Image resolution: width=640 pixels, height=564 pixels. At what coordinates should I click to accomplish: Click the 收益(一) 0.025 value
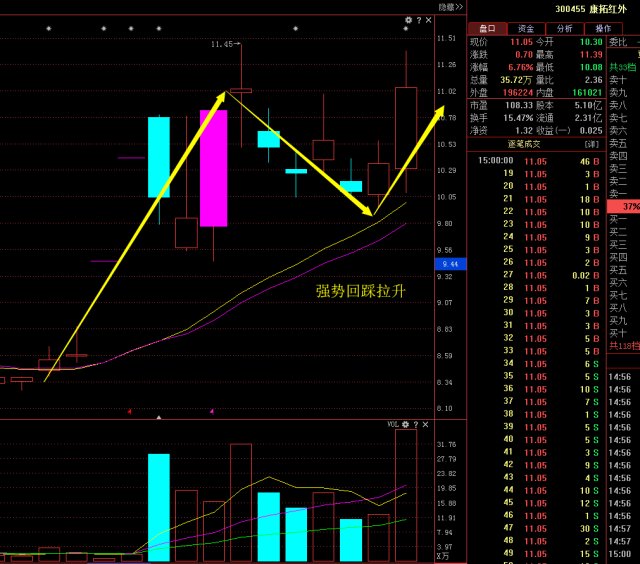click(x=591, y=130)
